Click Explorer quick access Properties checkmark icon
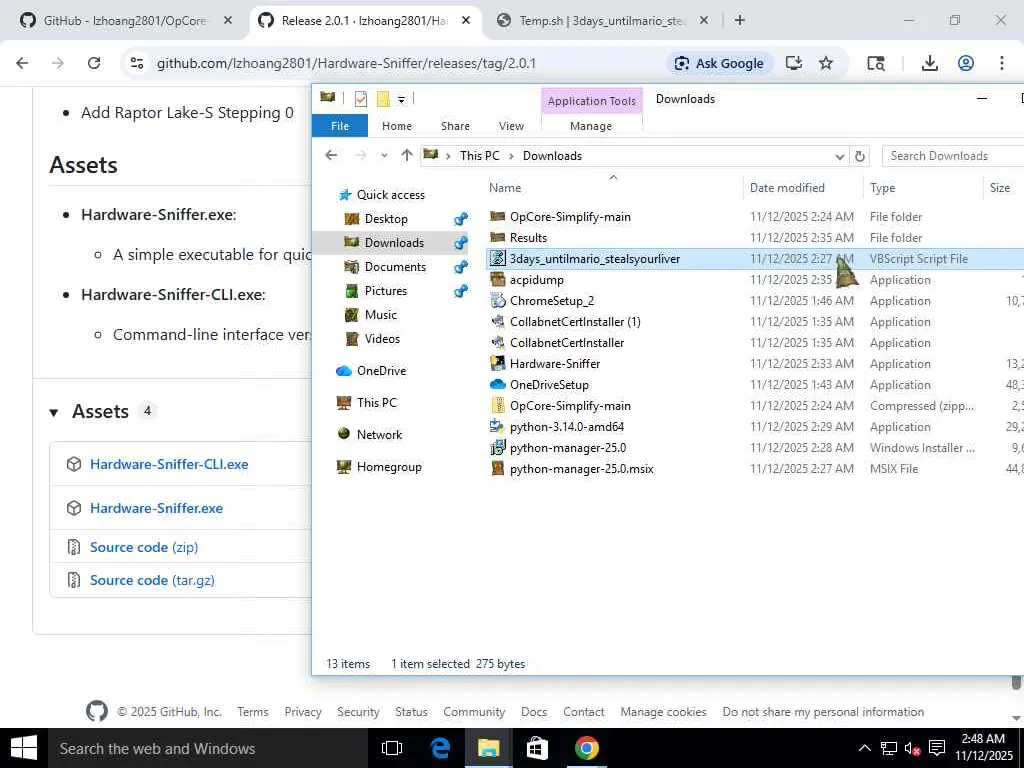 360,99
